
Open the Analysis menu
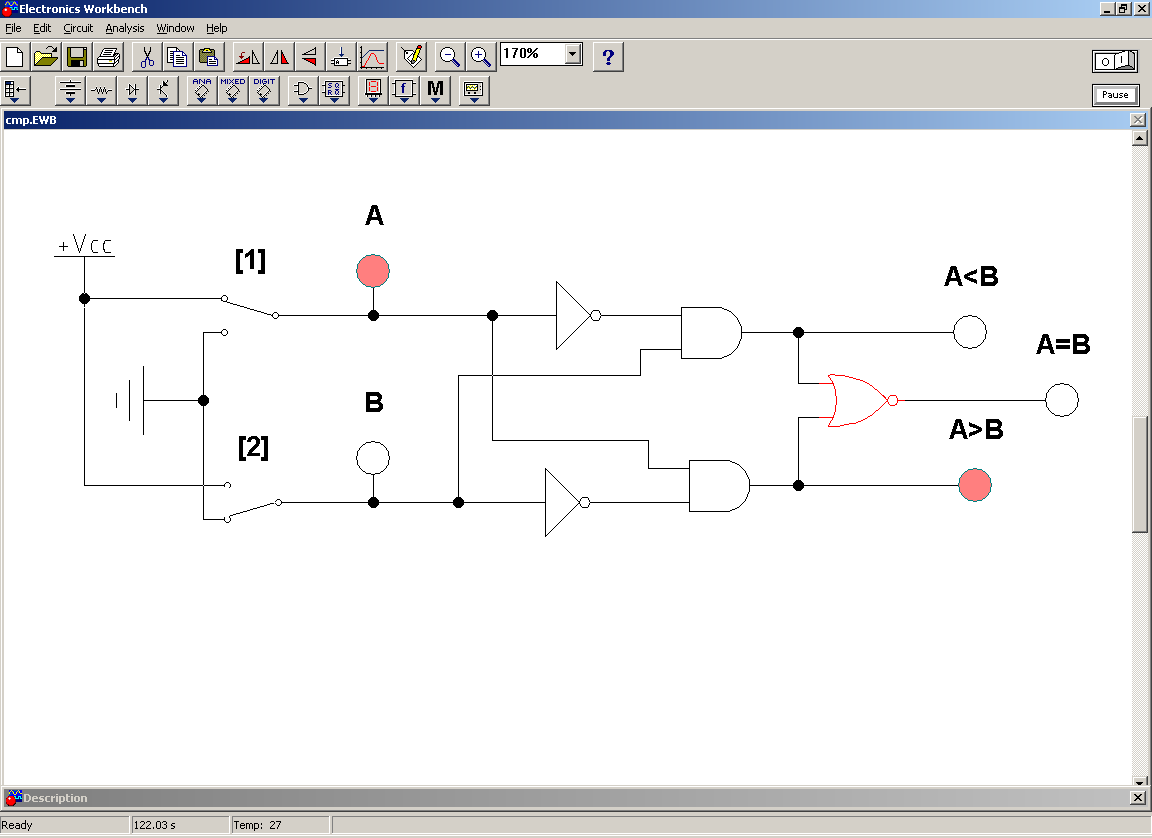(x=125, y=28)
